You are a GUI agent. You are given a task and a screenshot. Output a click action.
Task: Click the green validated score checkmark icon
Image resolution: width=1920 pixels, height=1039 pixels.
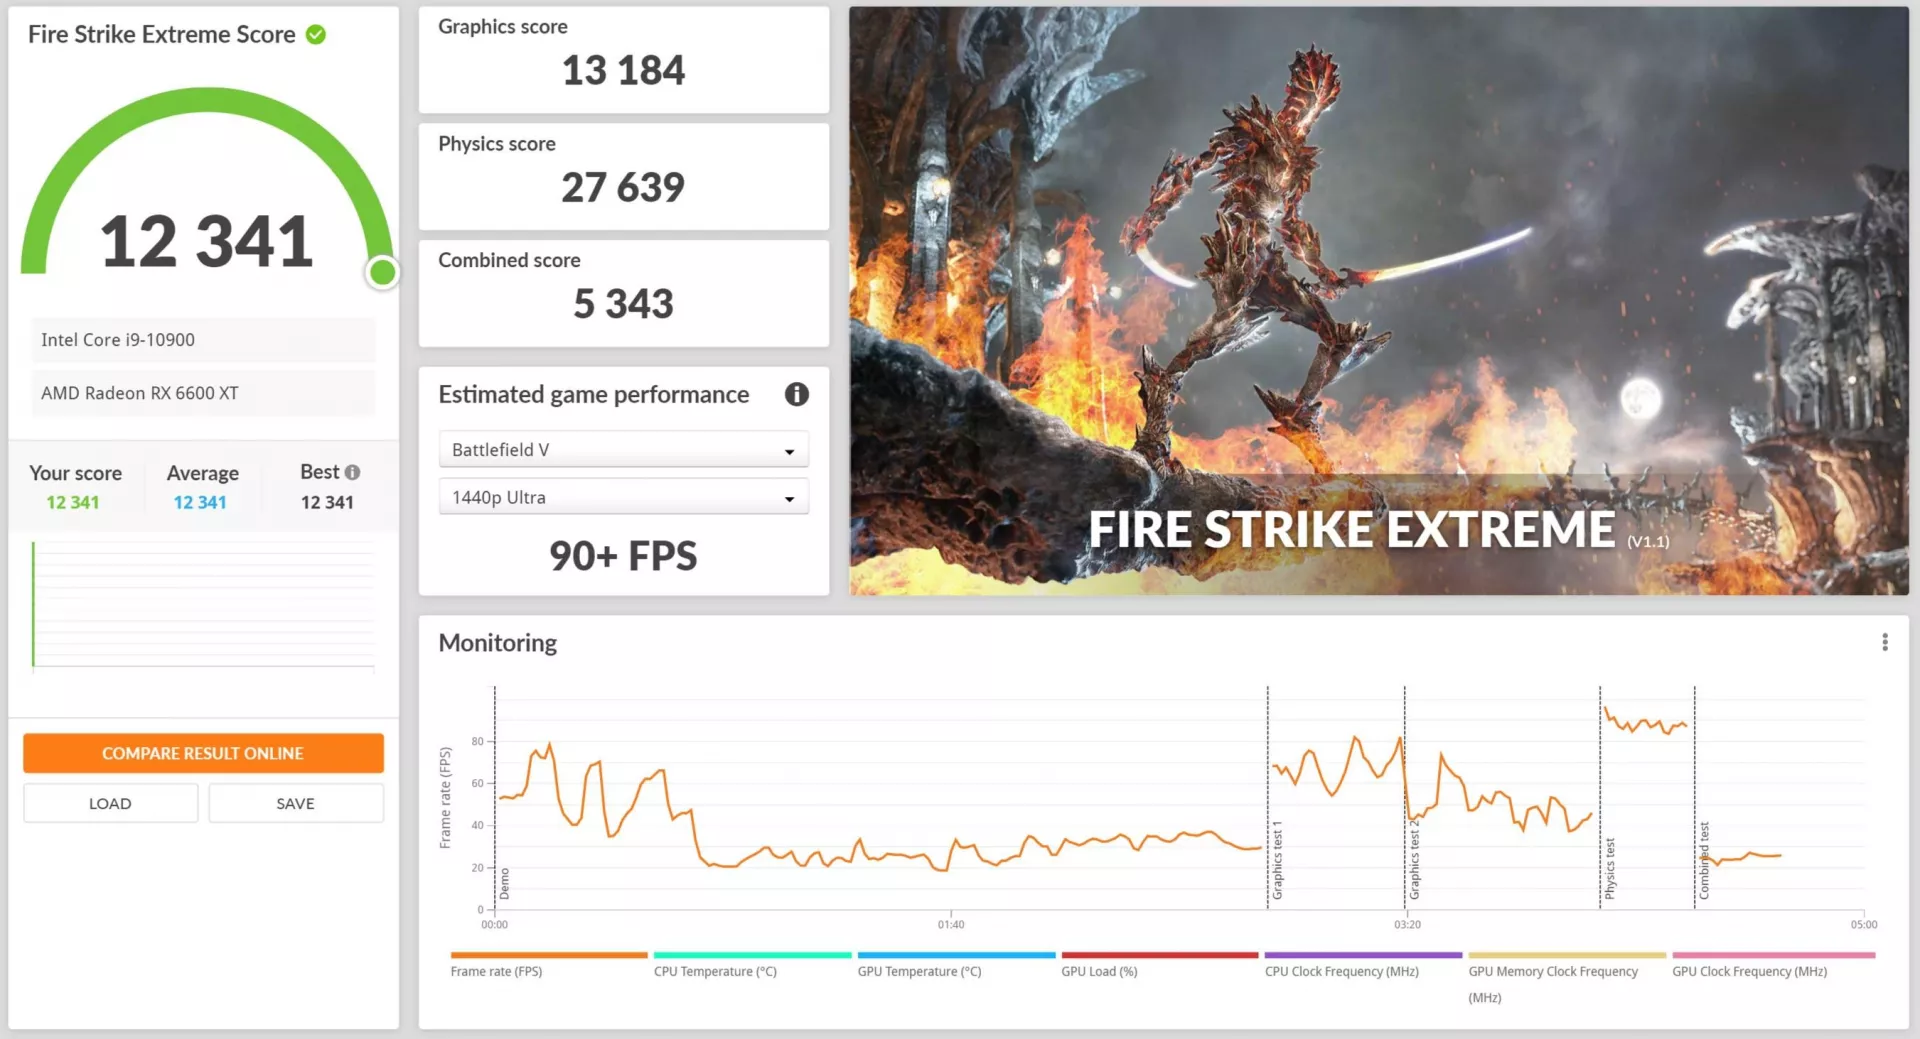316,35
